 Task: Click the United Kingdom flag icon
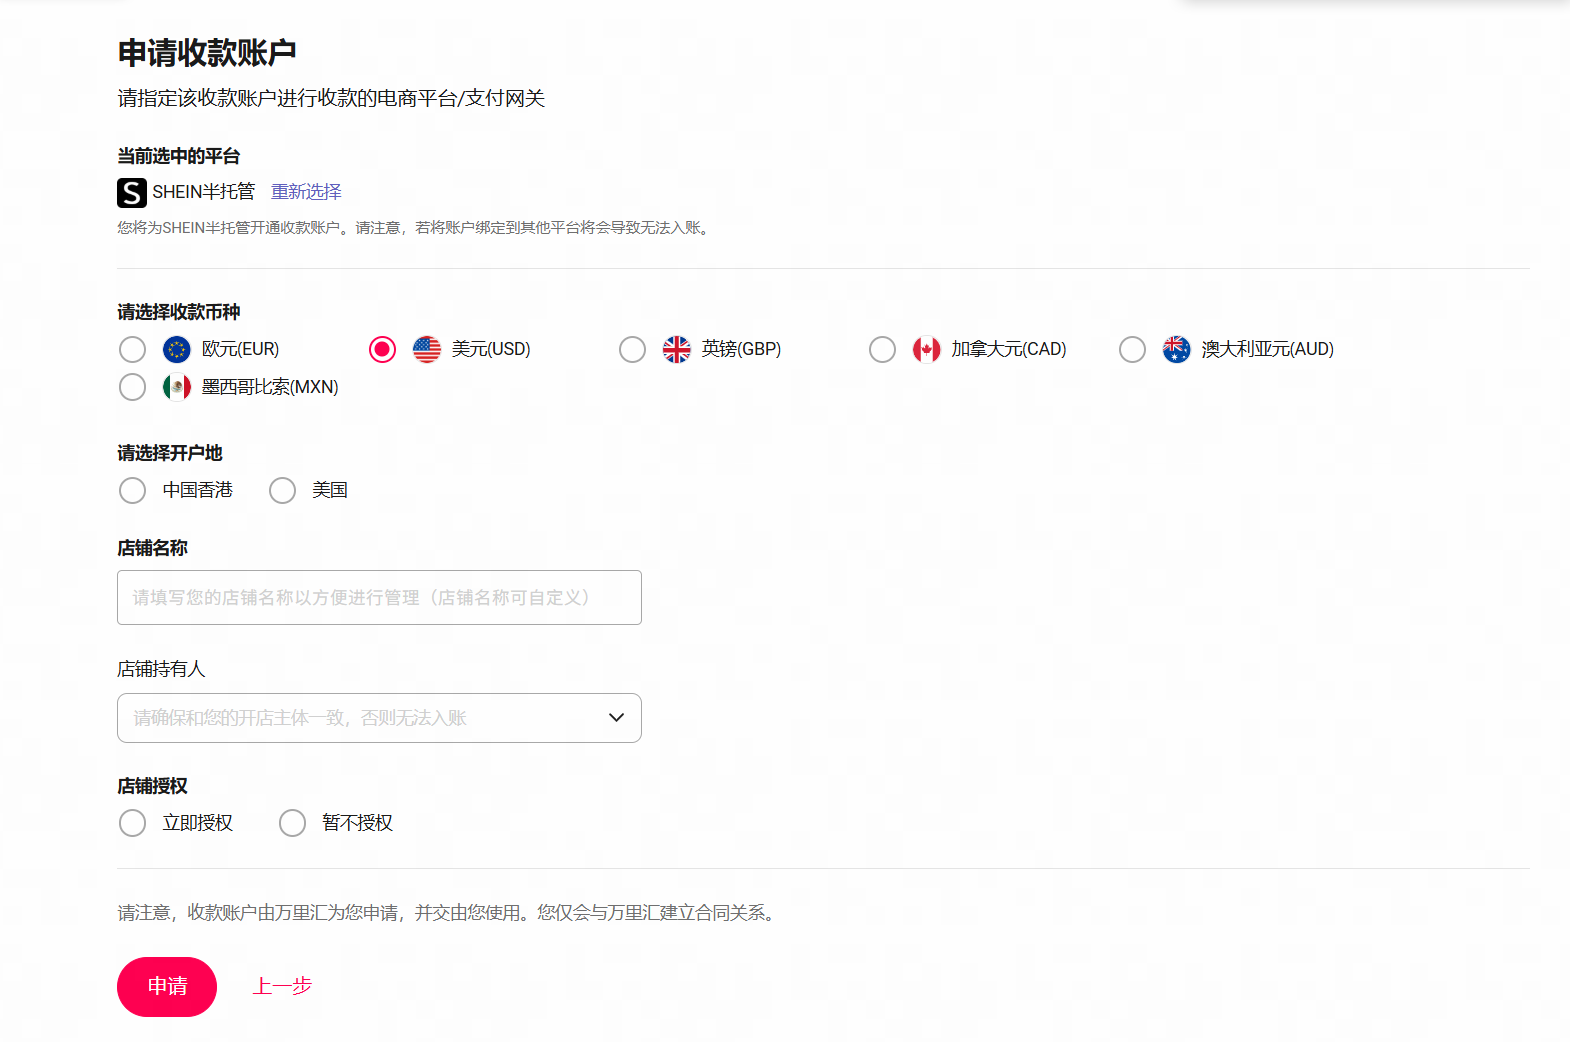click(676, 349)
